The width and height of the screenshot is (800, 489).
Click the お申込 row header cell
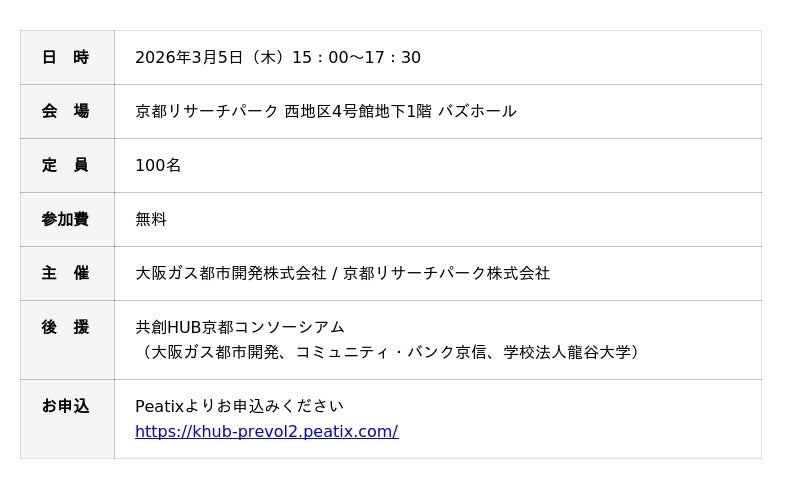(x=66, y=406)
